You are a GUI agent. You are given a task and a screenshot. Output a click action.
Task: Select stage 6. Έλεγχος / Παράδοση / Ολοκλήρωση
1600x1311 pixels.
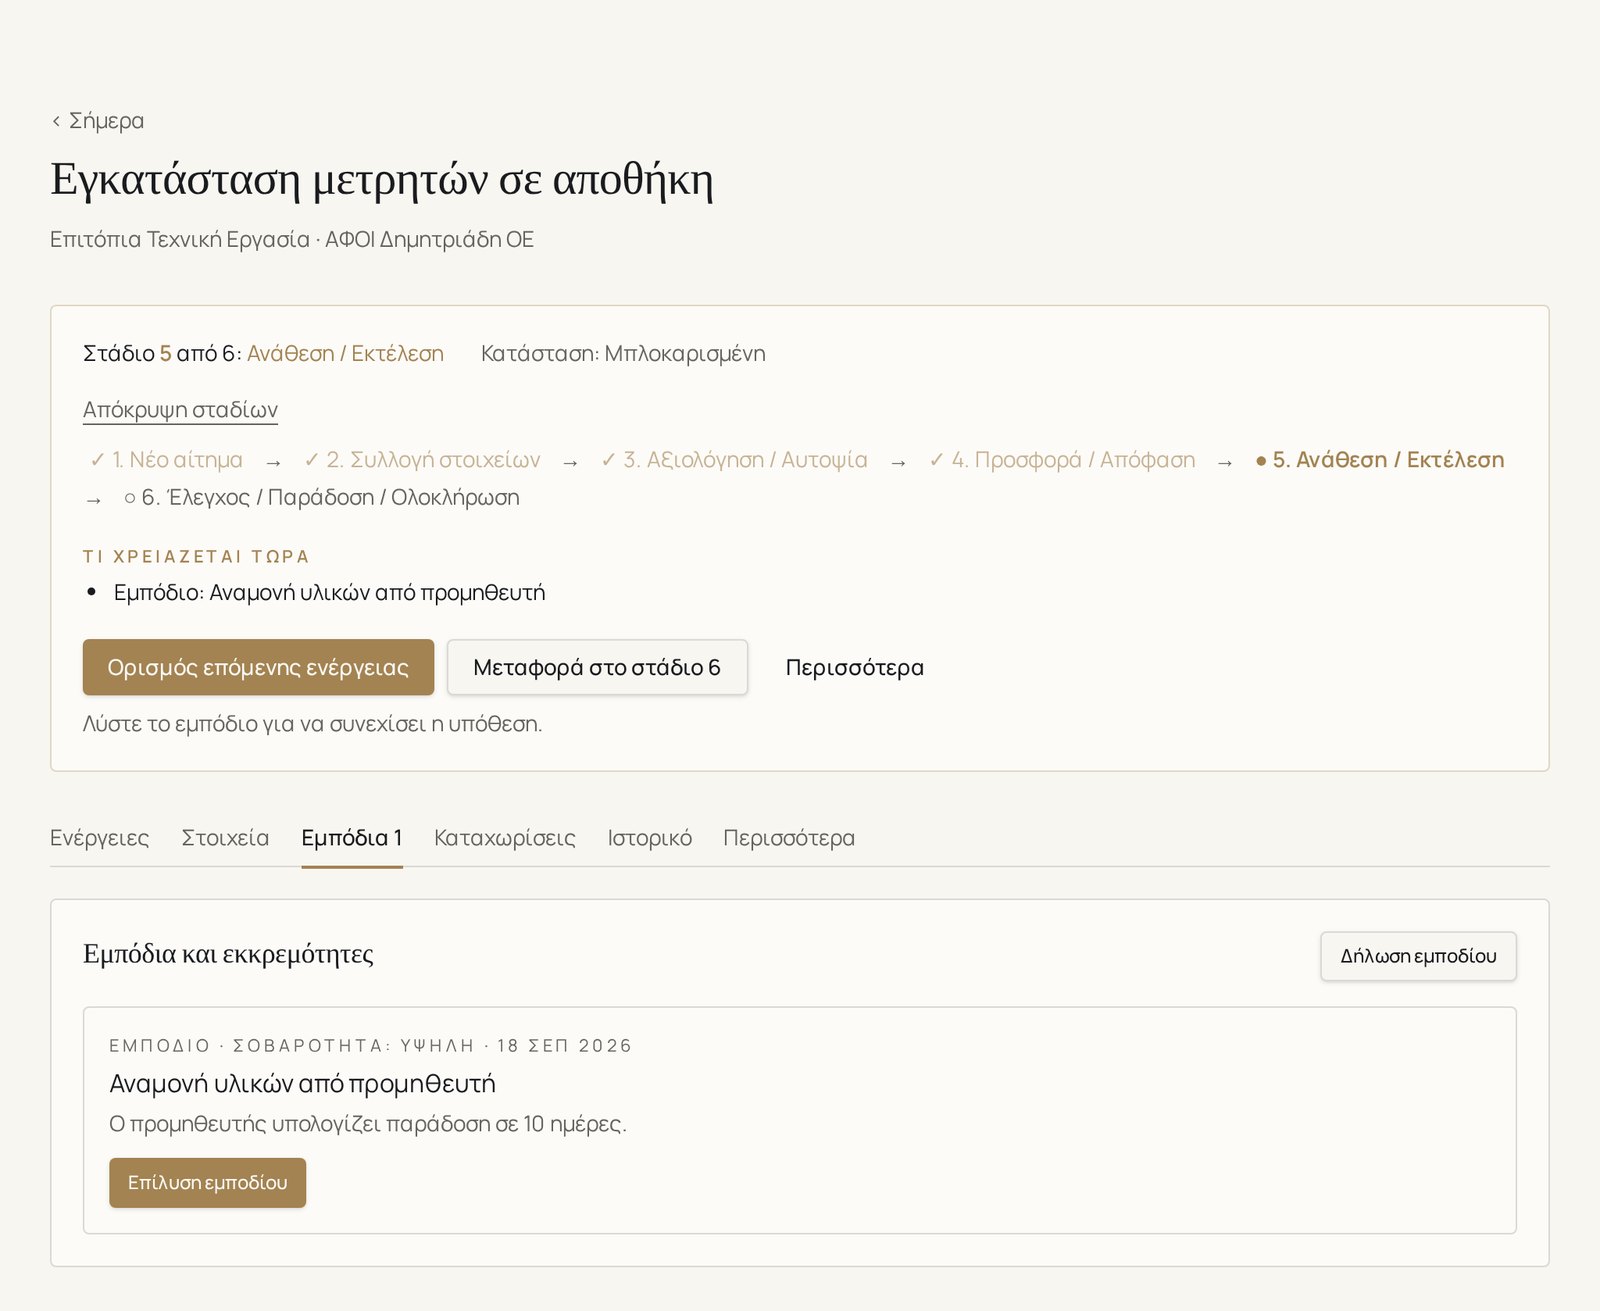(321, 498)
